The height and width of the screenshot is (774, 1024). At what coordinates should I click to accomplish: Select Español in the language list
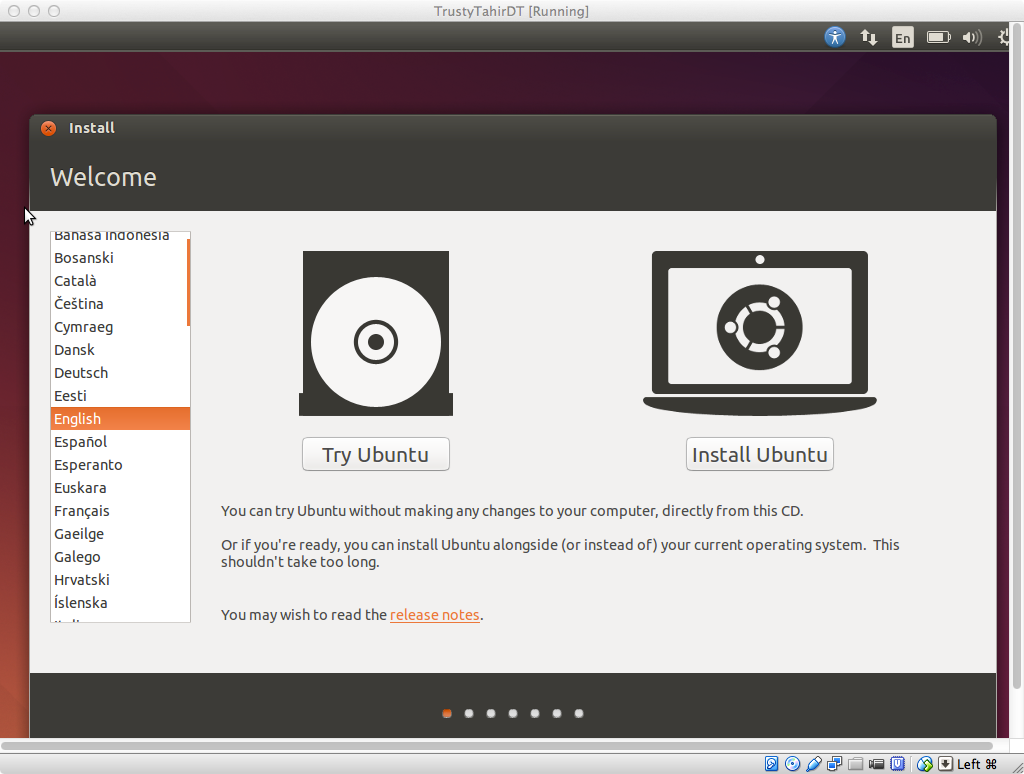click(x=120, y=442)
